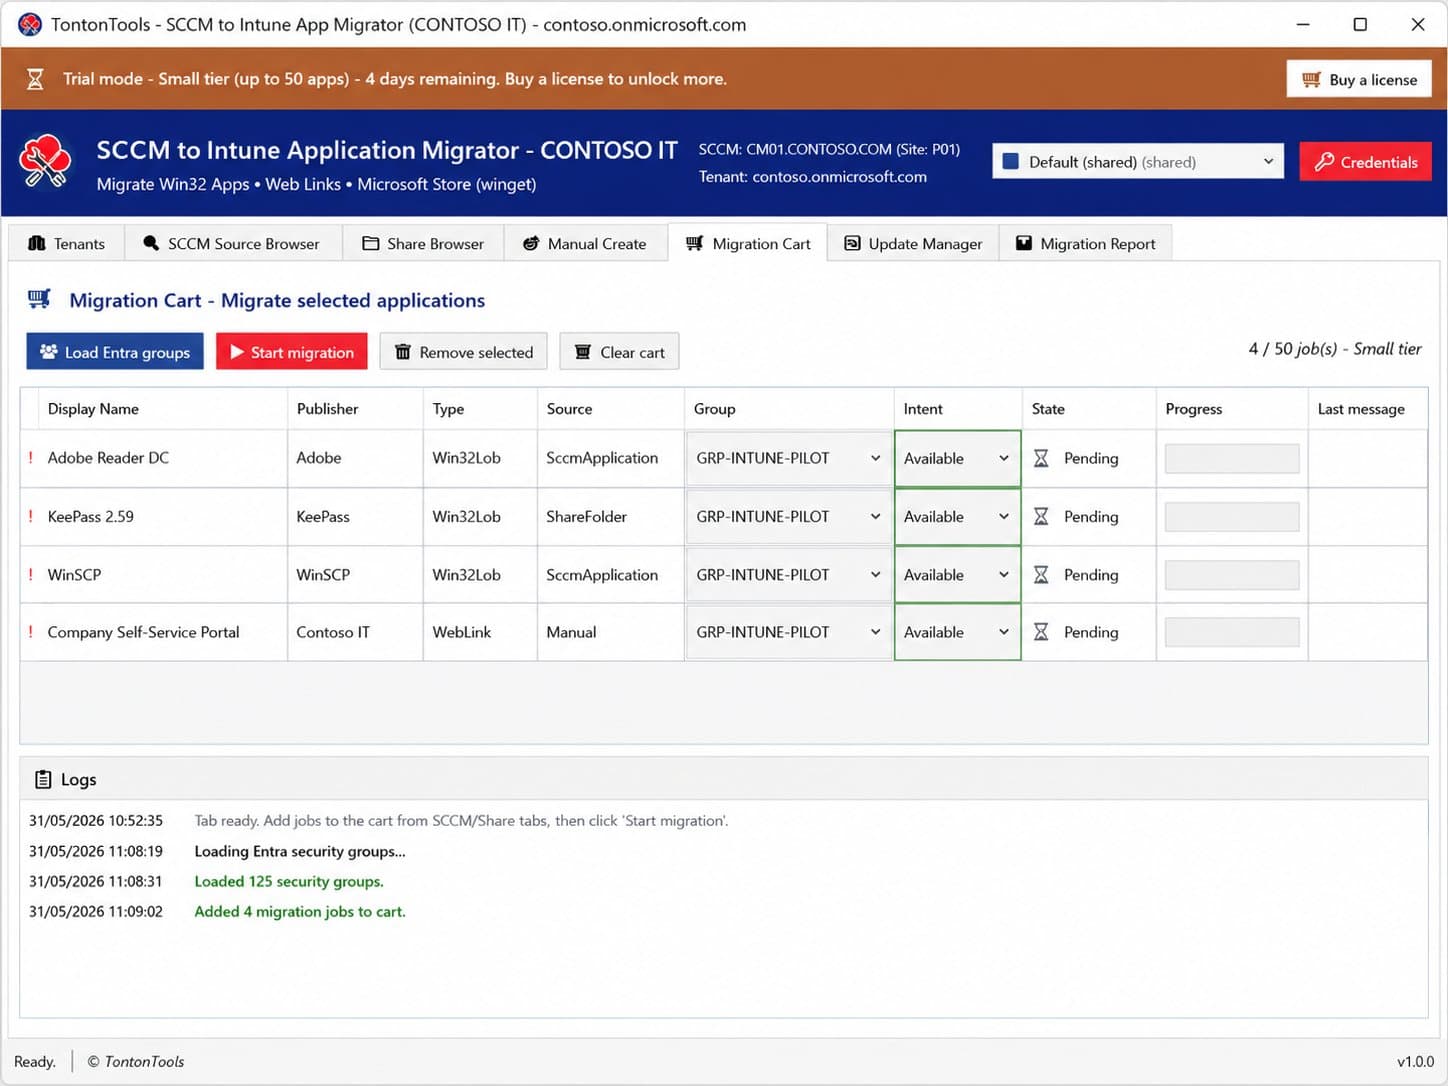The image size is (1448, 1086).
Task: Click the pending hourglass in Company Self-Service Portal row
Action: [x=1041, y=632]
